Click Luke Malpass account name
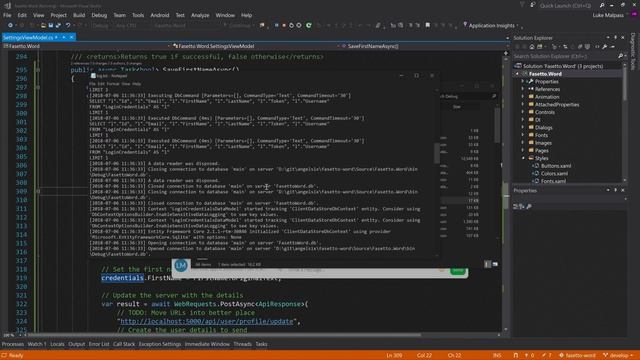The width and height of the screenshot is (640, 360). (608, 15)
